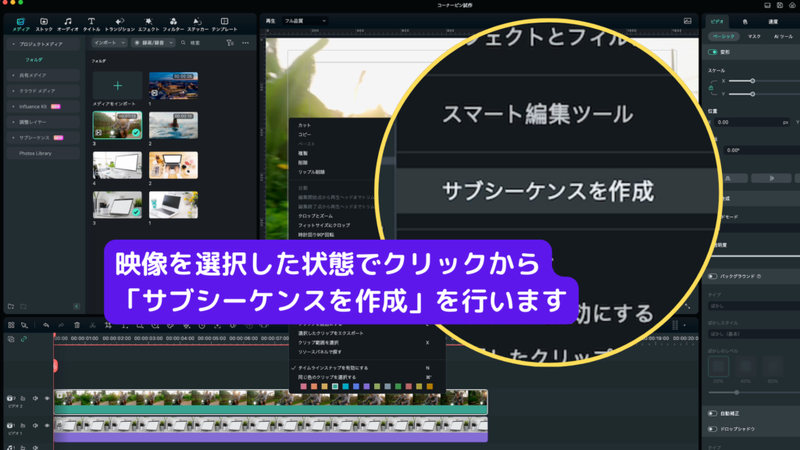The width and height of the screenshot is (800, 450).
Task: Lock the ビデオ 1 track
Action: pyautogui.click(x=23, y=425)
